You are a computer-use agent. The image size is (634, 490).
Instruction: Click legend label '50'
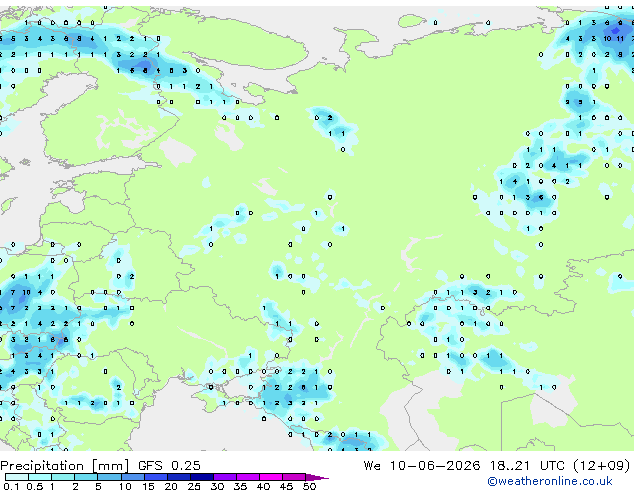pyautogui.click(x=310, y=486)
